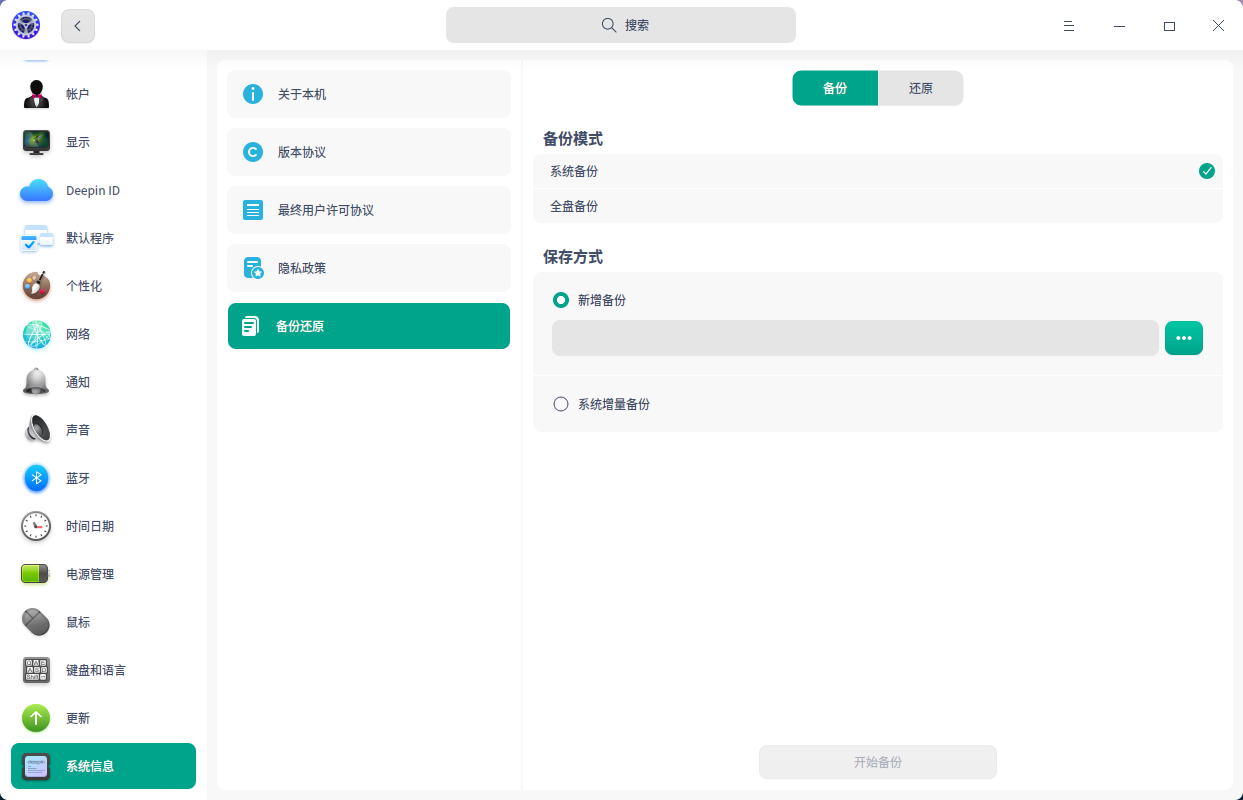Open the 隐私政策 entry
Screen dimensions: 1243x800
pyautogui.click(x=369, y=268)
